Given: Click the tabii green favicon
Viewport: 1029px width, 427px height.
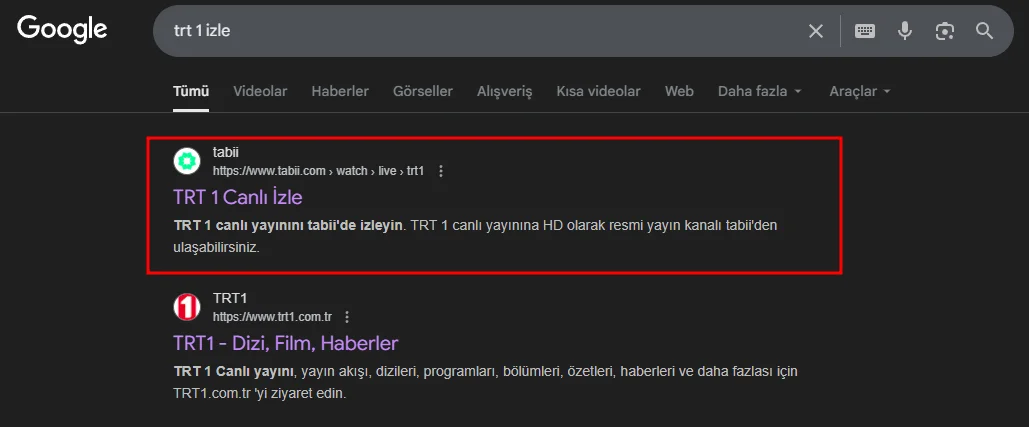Looking at the screenshot, I should [187, 161].
